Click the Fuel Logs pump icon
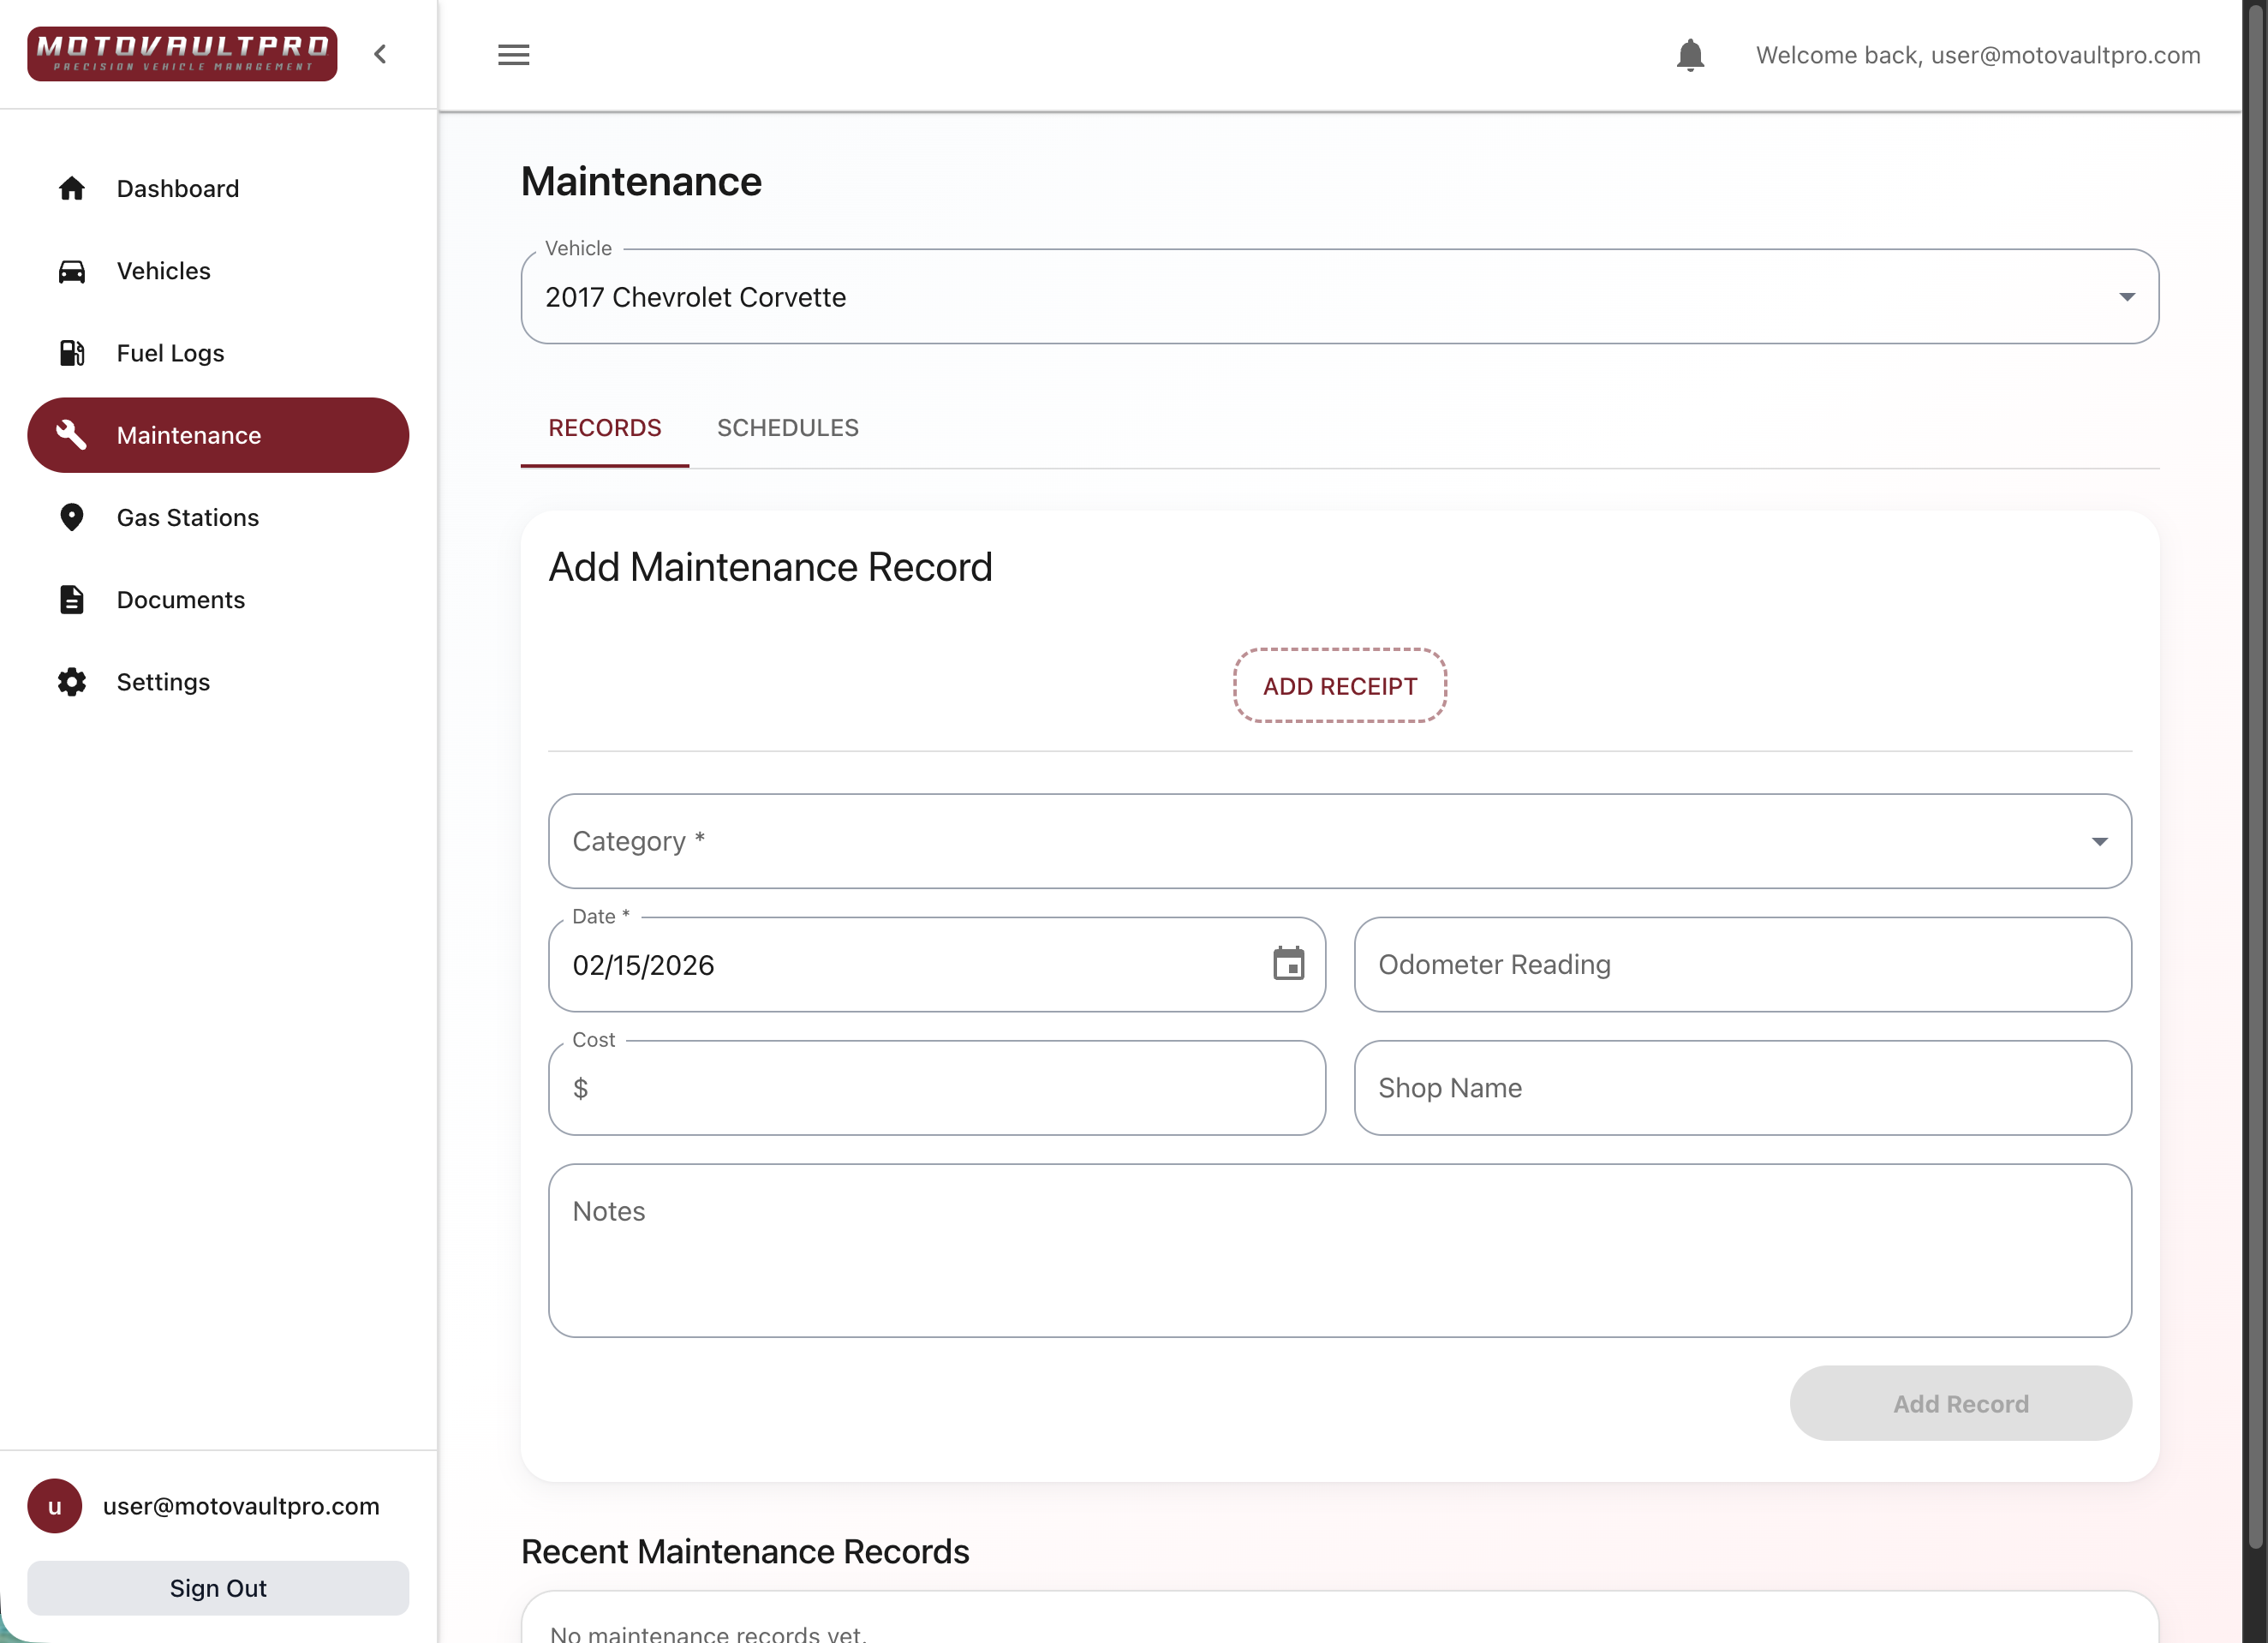Image resolution: width=2268 pixels, height=1643 pixels. point(72,353)
